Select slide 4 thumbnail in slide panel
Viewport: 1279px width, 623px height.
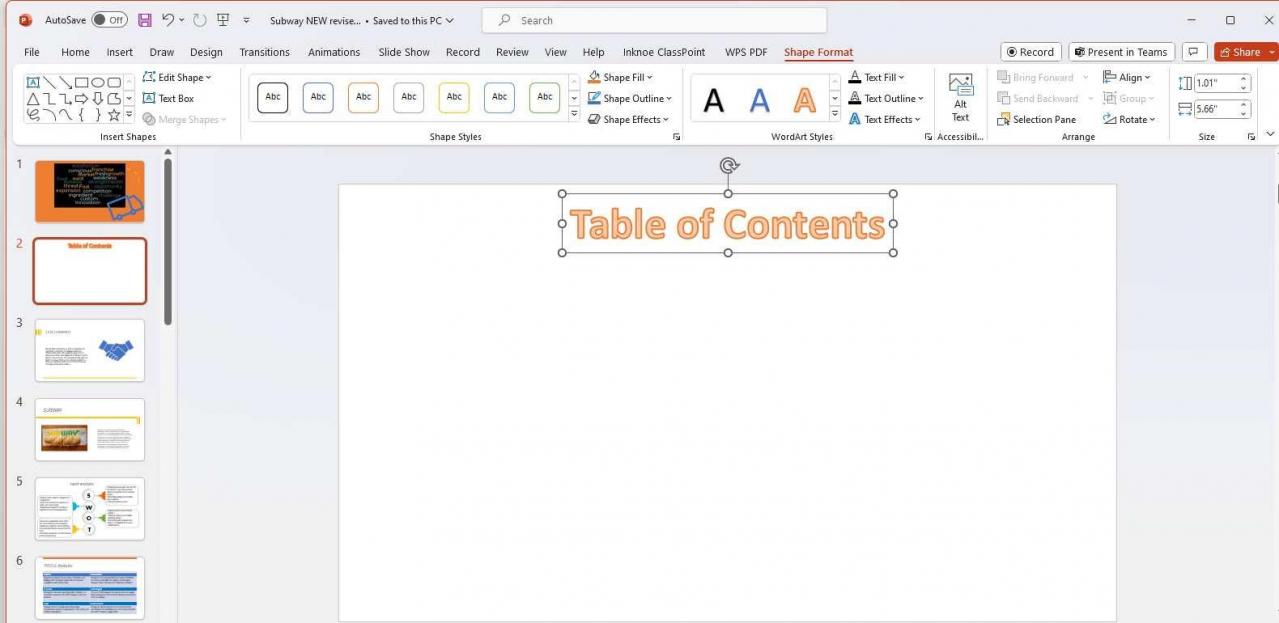coord(89,429)
